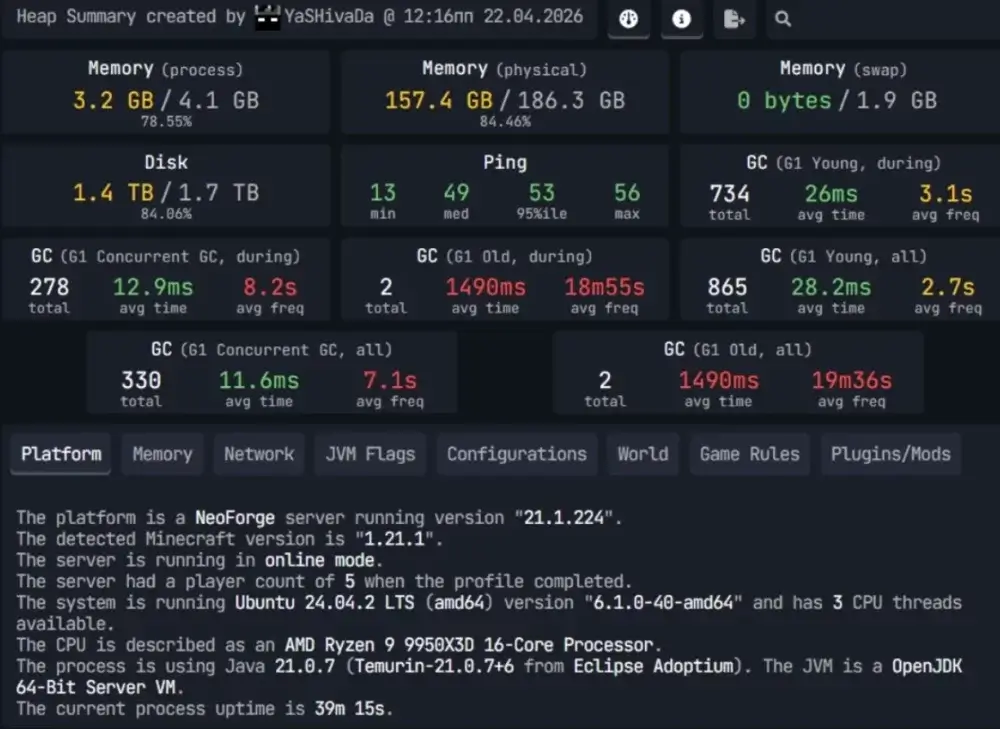The height and width of the screenshot is (729, 1000).
Task: Click the ping 95%ile value 53
Action: click(541, 193)
